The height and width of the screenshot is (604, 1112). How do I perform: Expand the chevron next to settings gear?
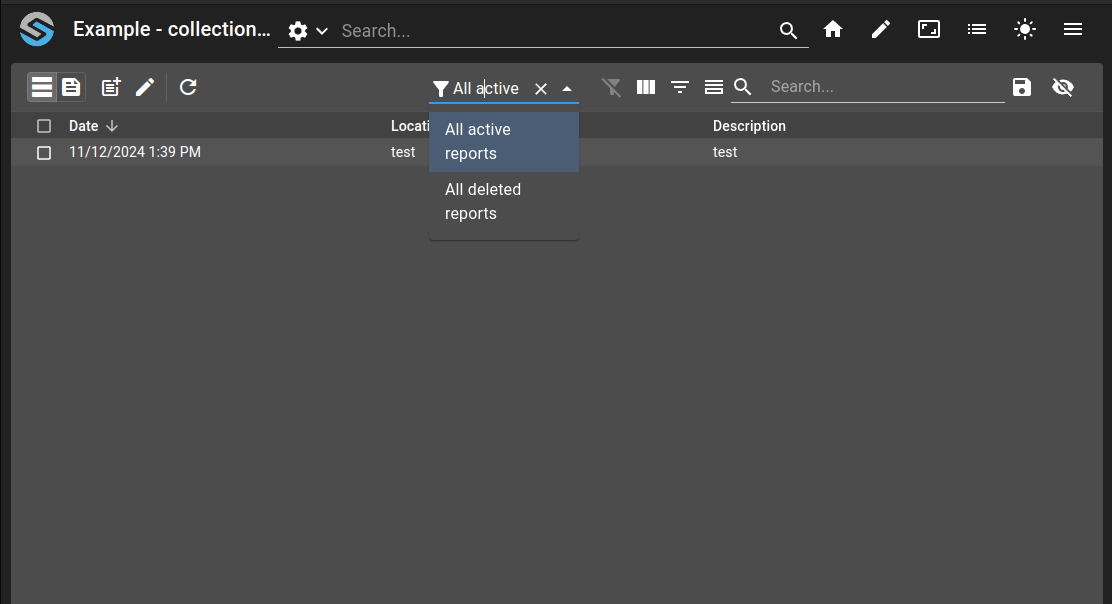[x=322, y=31]
